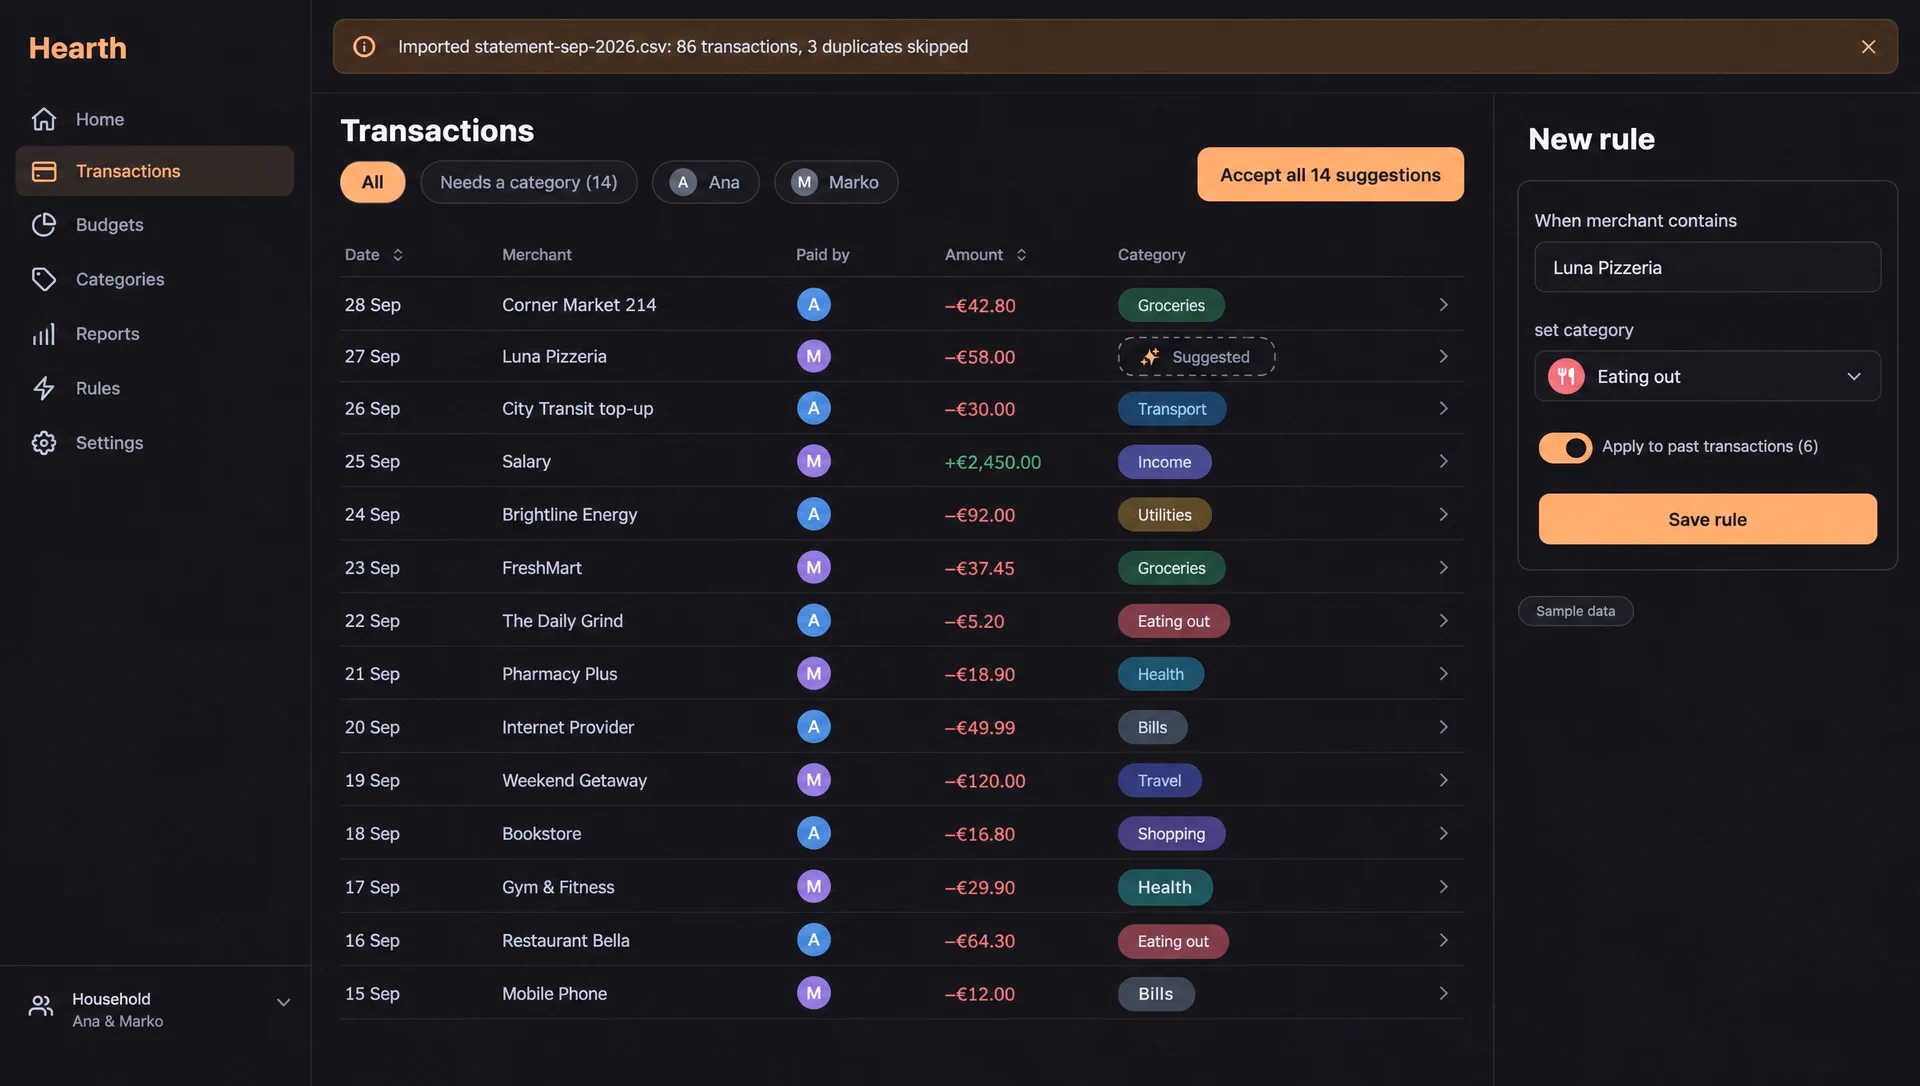The image size is (1920, 1086).
Task: Click the Shopping tag for Bookstore
Action: [x=1171, y=834]
